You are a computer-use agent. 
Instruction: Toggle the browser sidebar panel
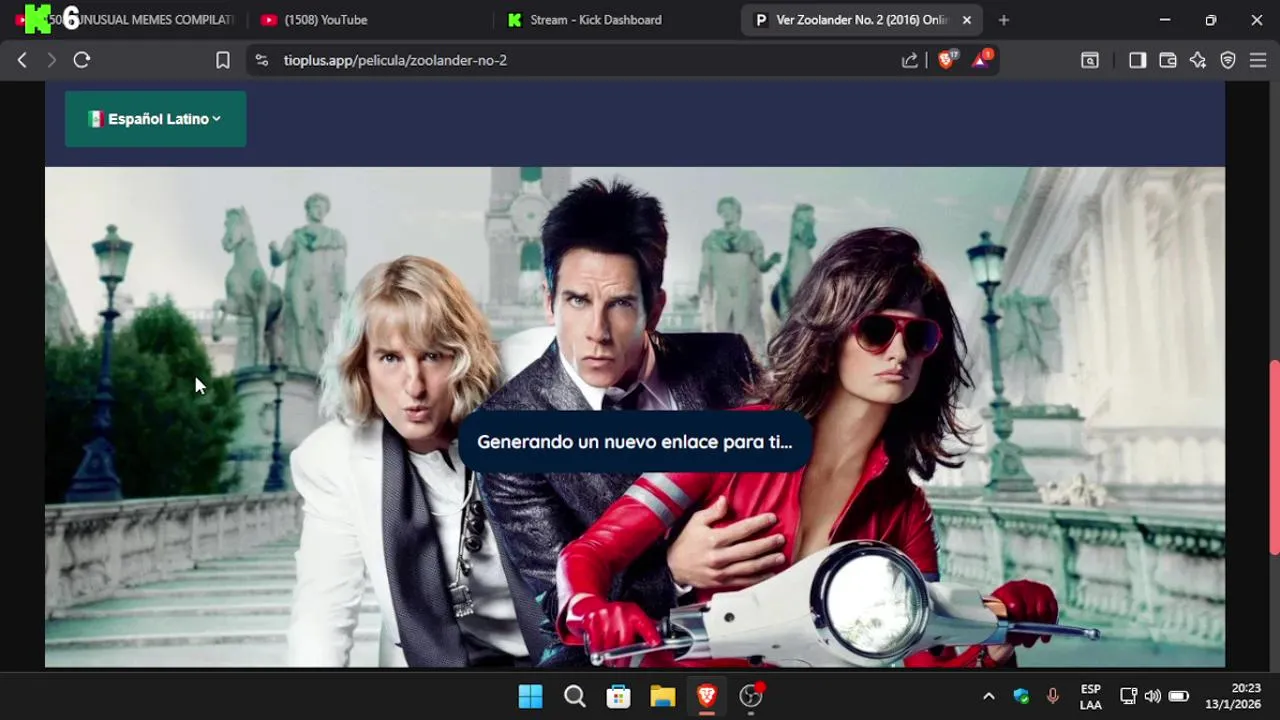point(1137,60)
